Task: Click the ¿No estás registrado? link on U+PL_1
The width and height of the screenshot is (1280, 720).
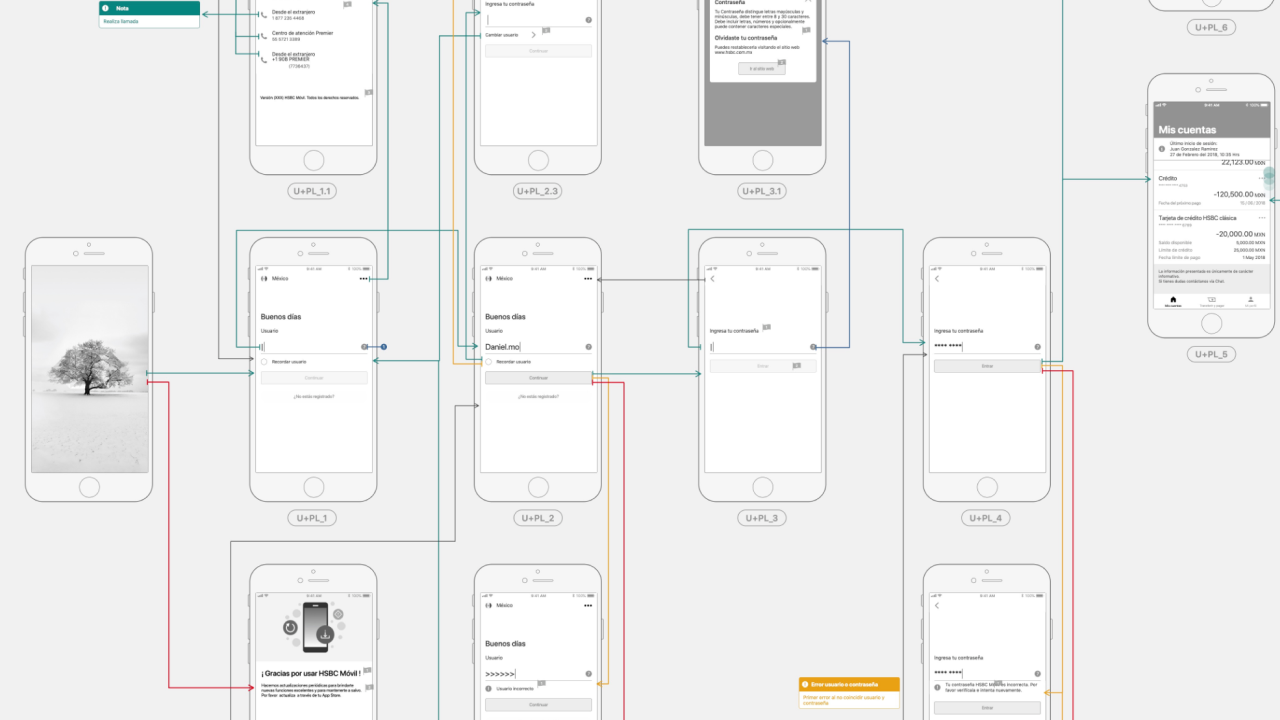Action: (x=314, y=397)
